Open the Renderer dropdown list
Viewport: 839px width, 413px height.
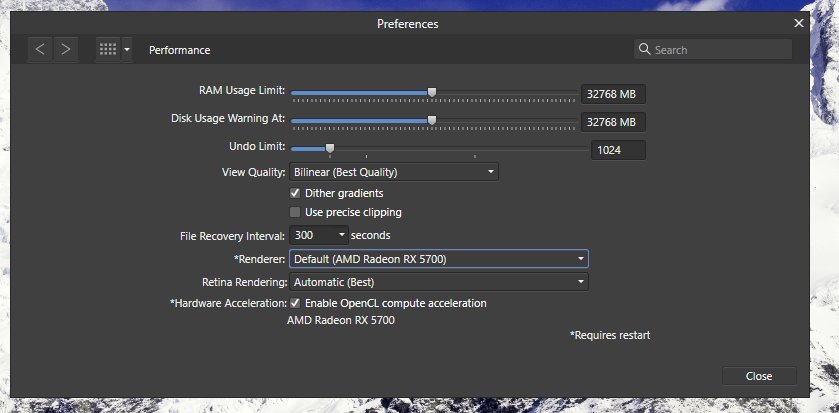(439, 259)
